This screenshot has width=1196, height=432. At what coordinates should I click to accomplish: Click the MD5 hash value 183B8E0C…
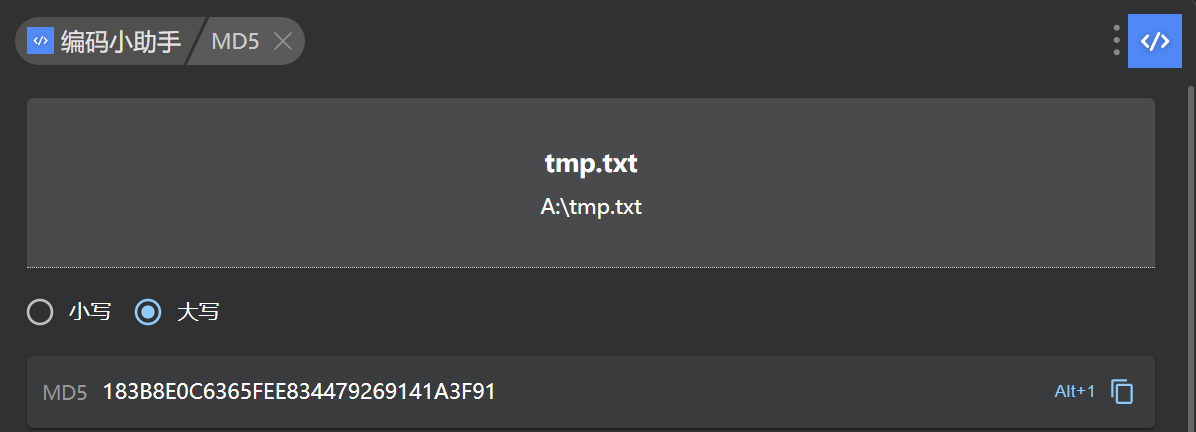click(x=299, y=392)
